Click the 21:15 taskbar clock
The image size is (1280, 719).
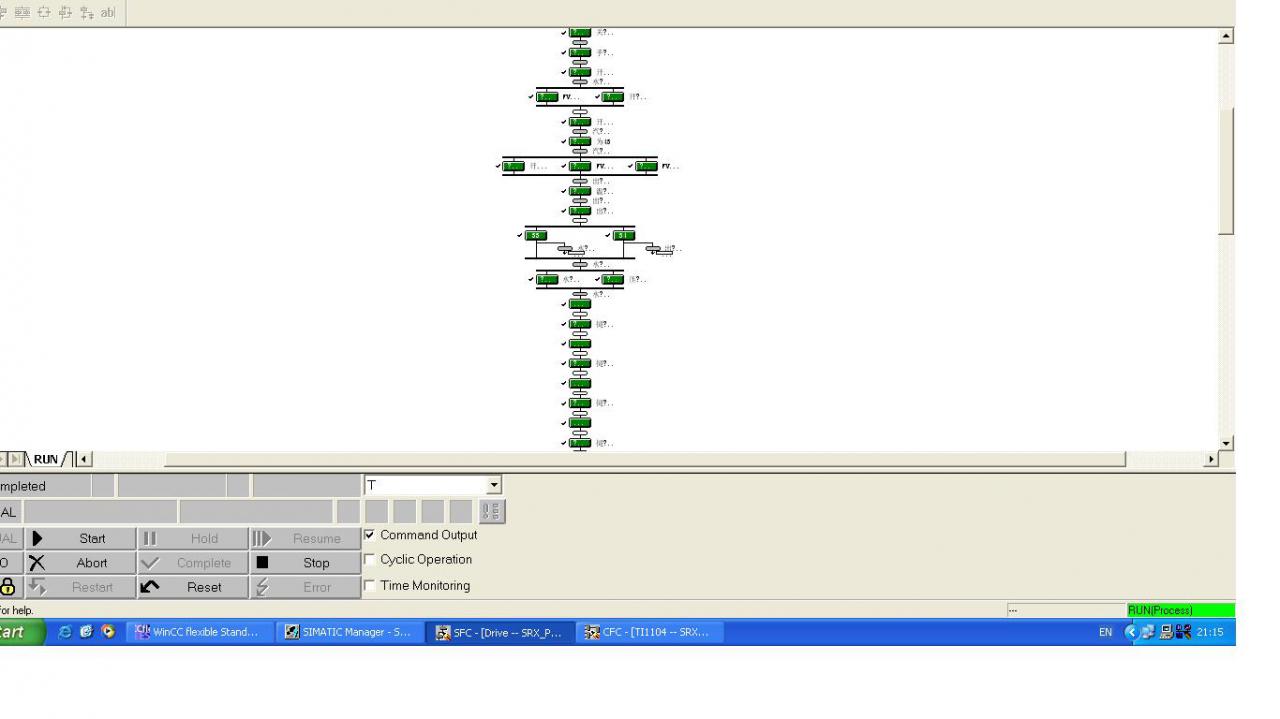click(1210, 632)
